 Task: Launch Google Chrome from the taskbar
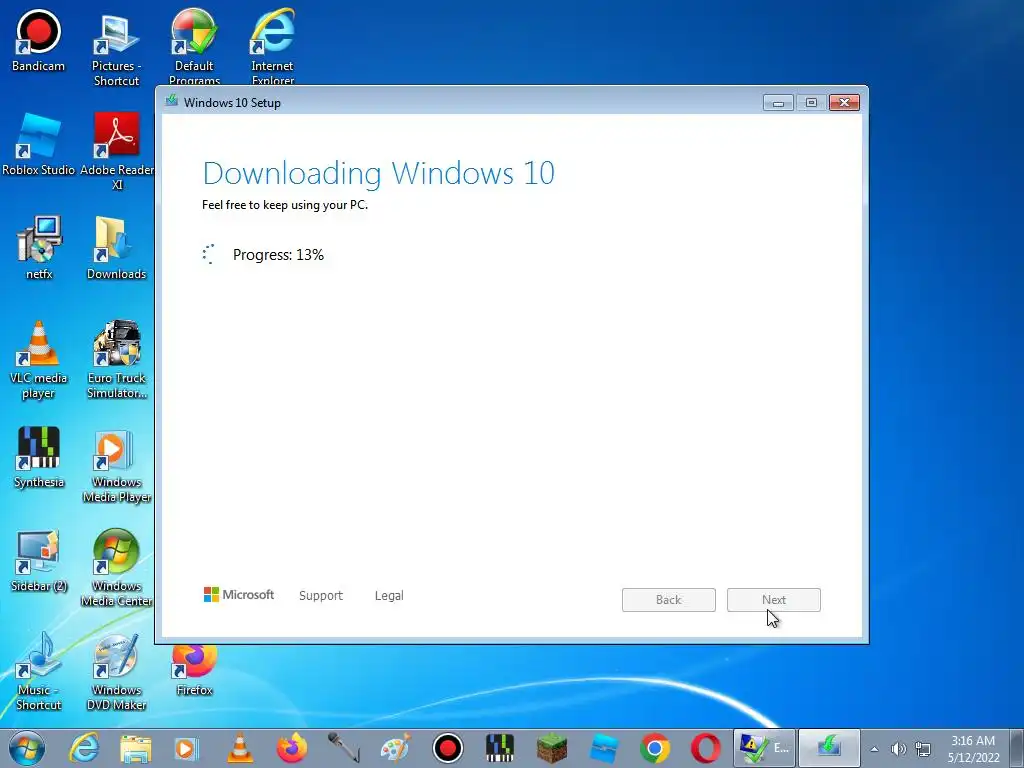tap(655, 748)
